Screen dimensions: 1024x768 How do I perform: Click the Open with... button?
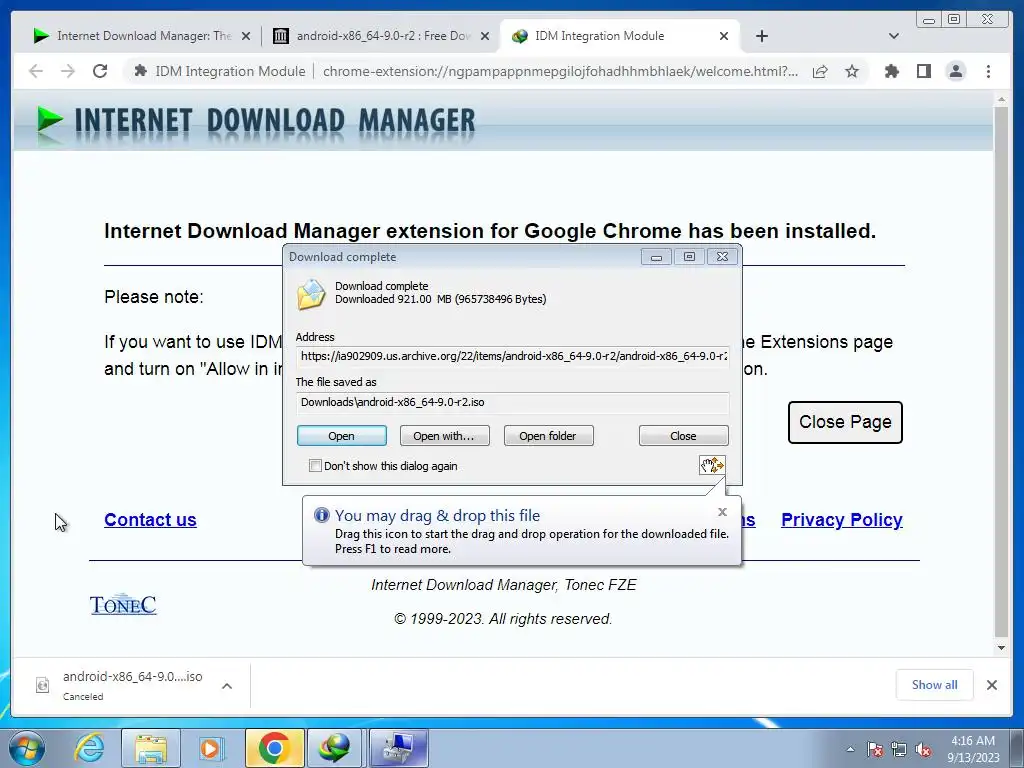pyautogui.click(x=444, y=436)
